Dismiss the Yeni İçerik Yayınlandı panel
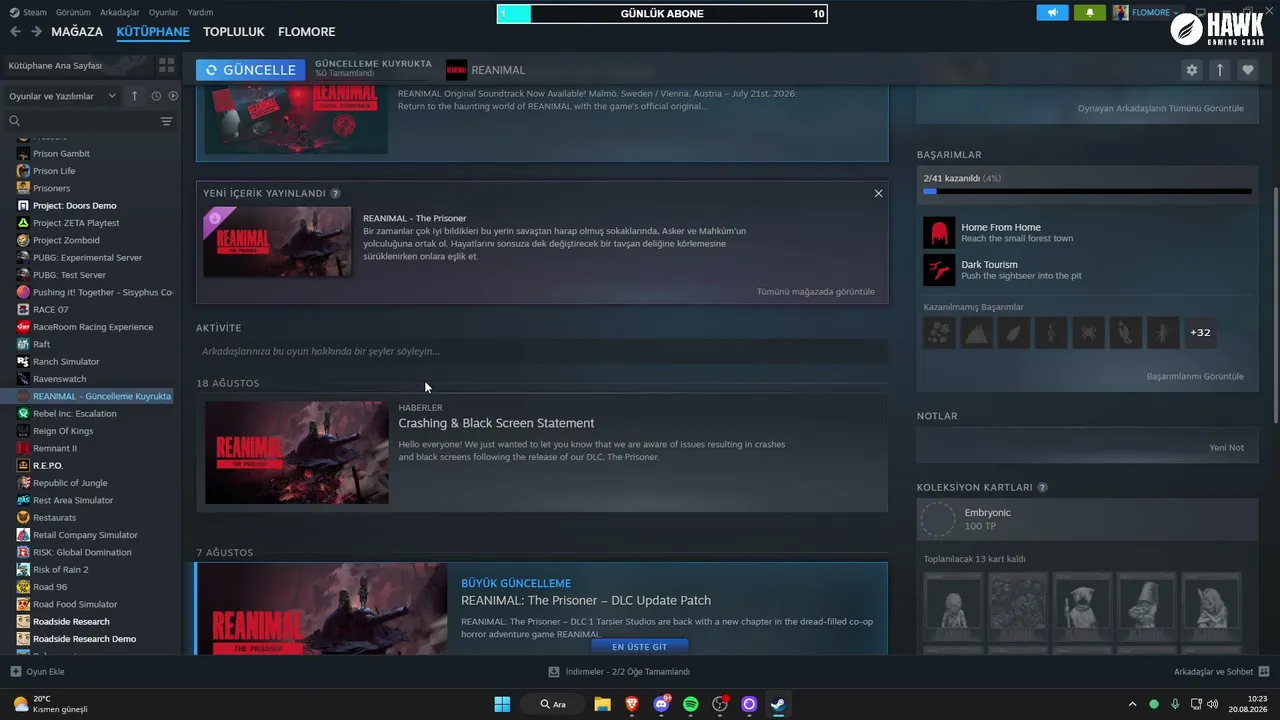 (878, 193)
